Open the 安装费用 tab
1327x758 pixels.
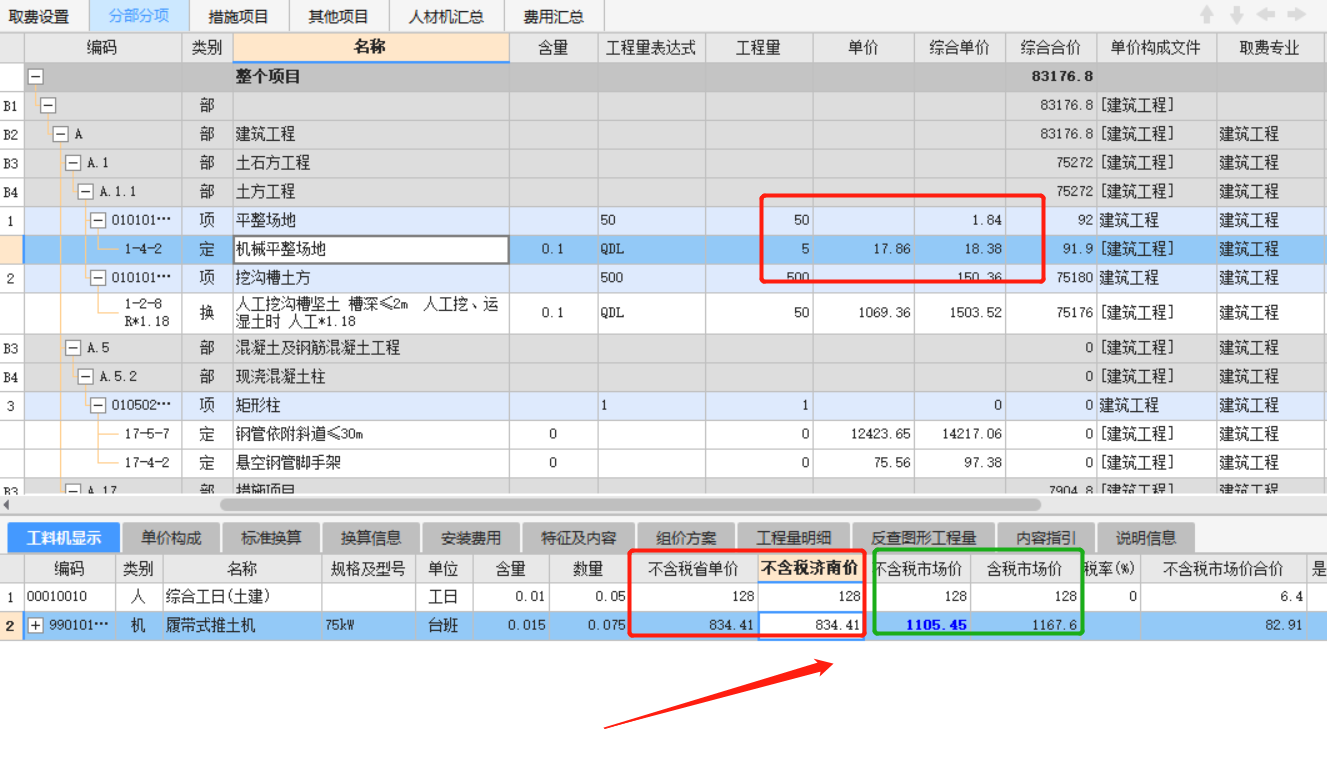471,538
